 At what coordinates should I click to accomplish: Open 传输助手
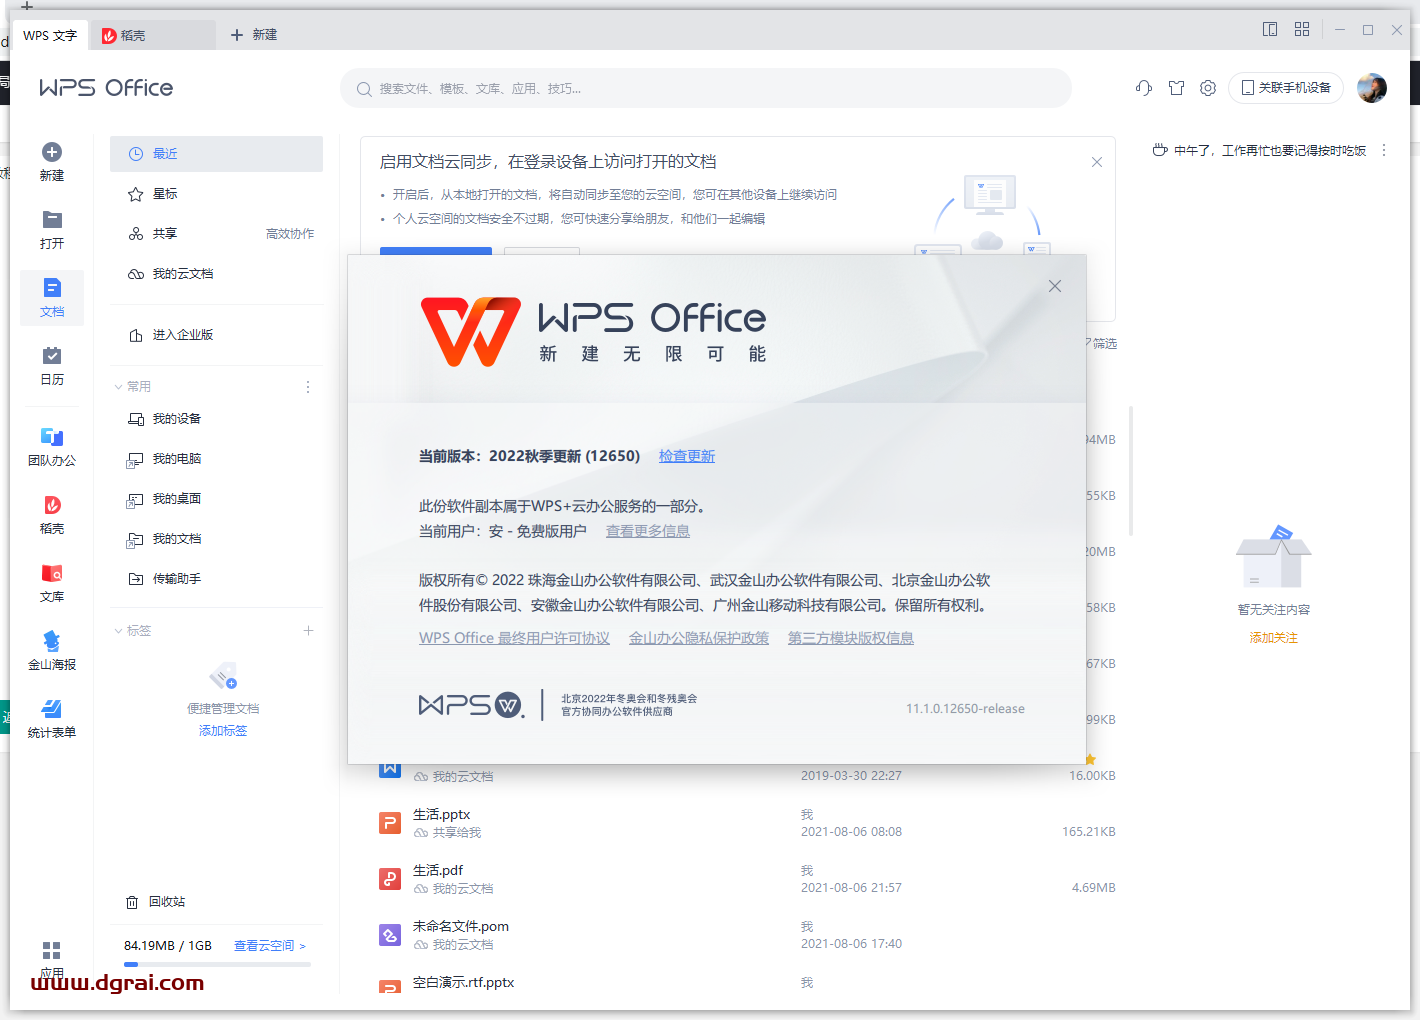pyautogui.click(x=216, y=579)
